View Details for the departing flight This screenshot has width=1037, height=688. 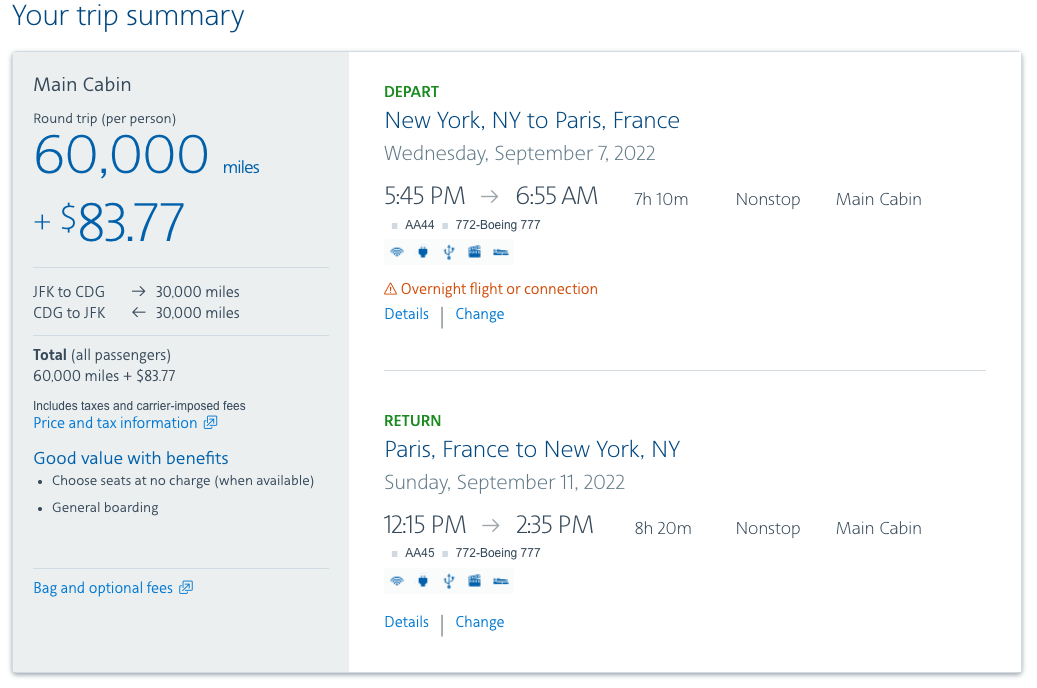406,314
